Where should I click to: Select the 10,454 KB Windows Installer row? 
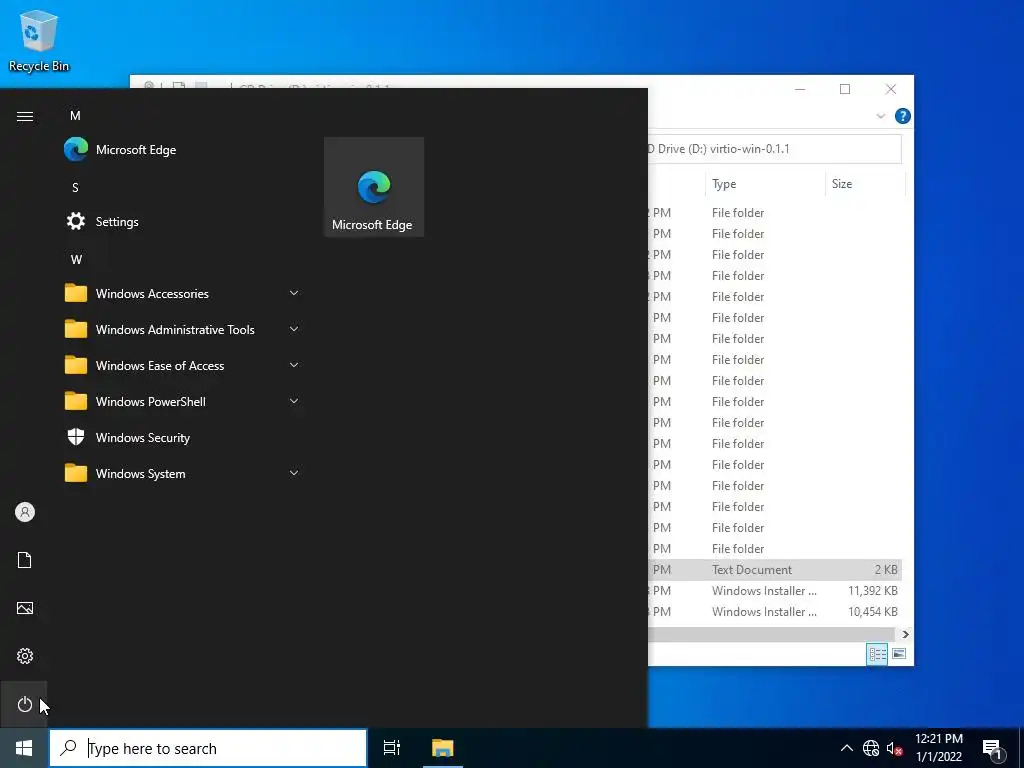(x=775, y=611)
